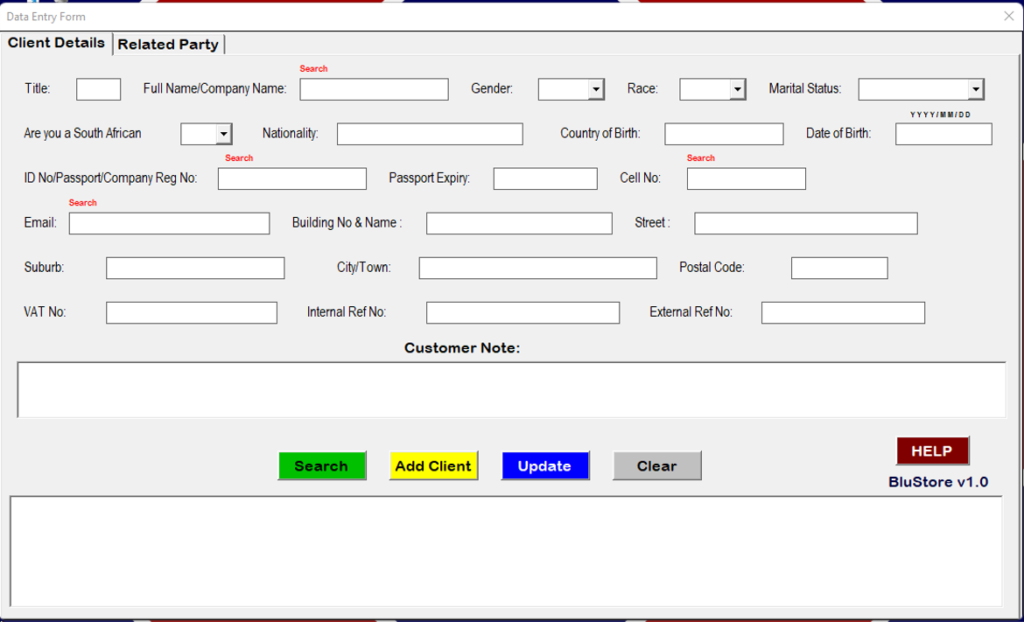This screenshot has width=1024, height=622.
Task: Click the Customer Note text area
Action: pyautogui.click(x=511, y=389)
